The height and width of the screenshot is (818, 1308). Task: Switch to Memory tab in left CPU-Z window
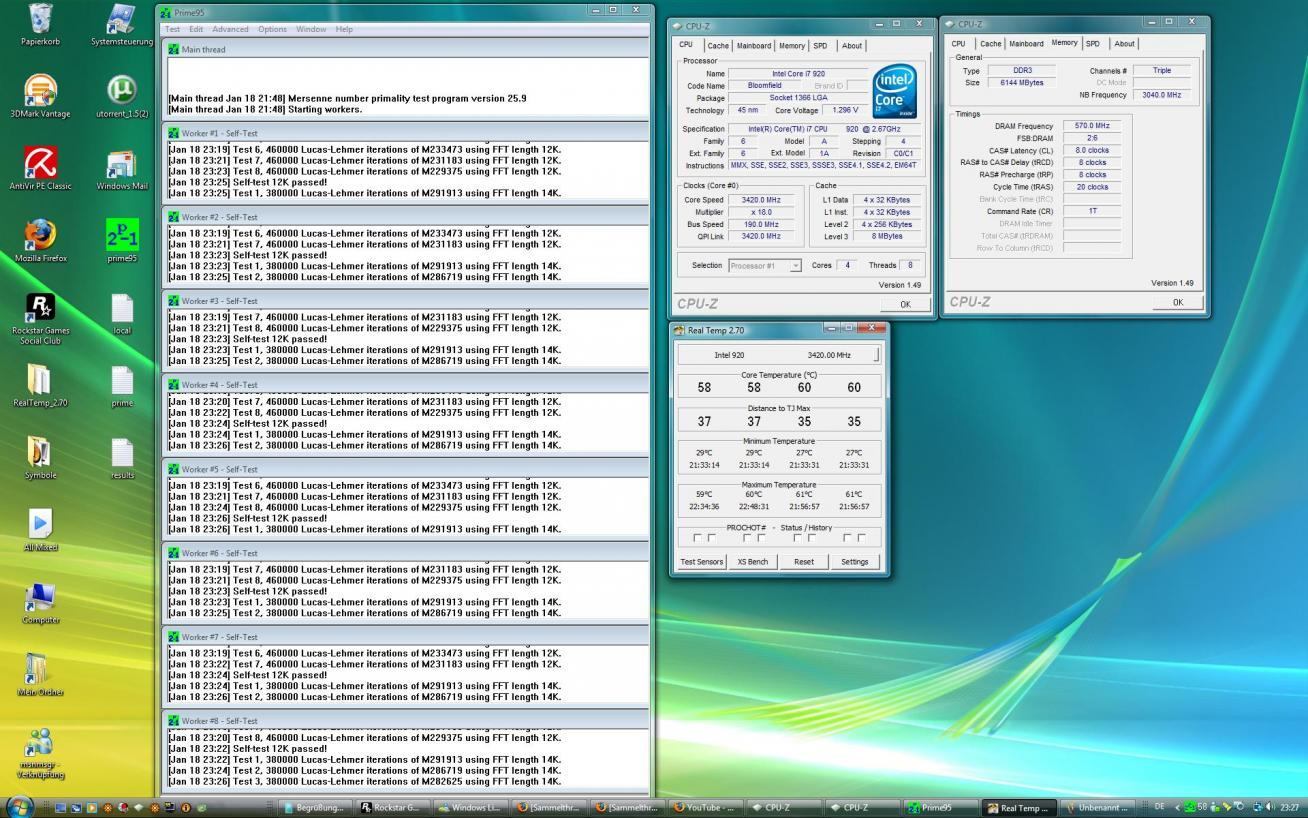pos(792,46)
